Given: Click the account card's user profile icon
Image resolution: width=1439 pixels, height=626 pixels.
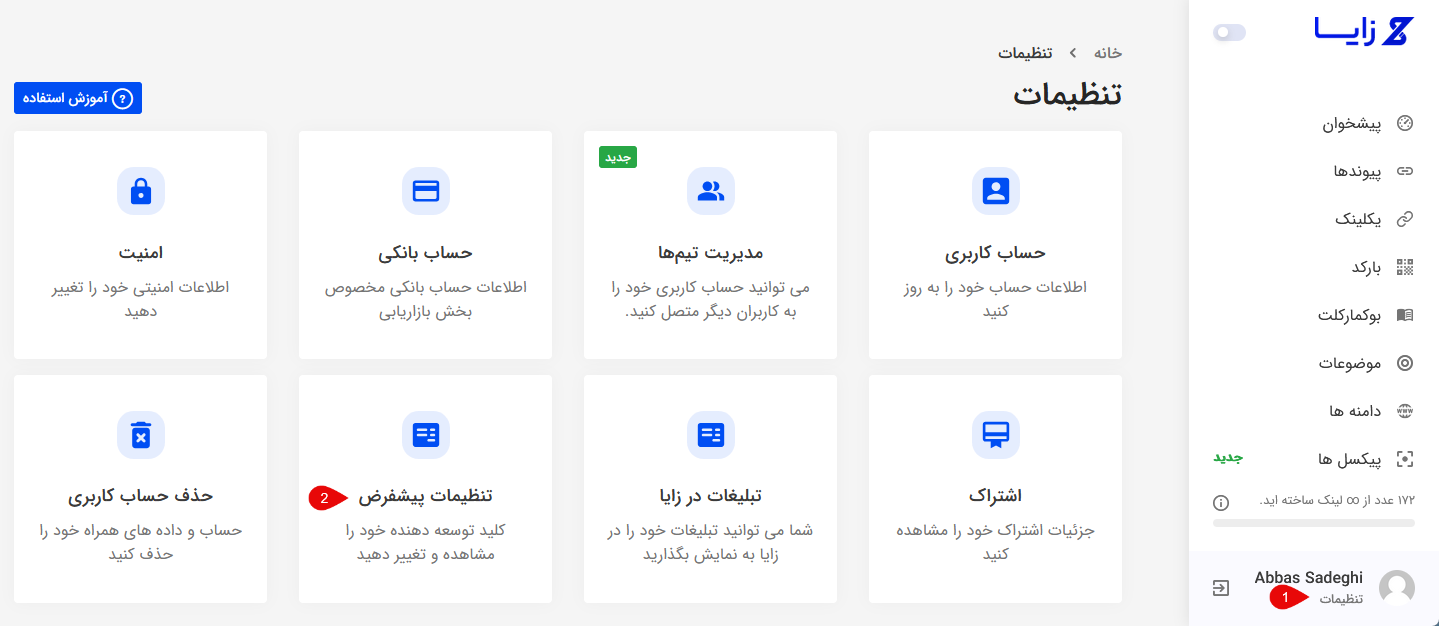Looking at the screenshot, I should pos(995,191).
